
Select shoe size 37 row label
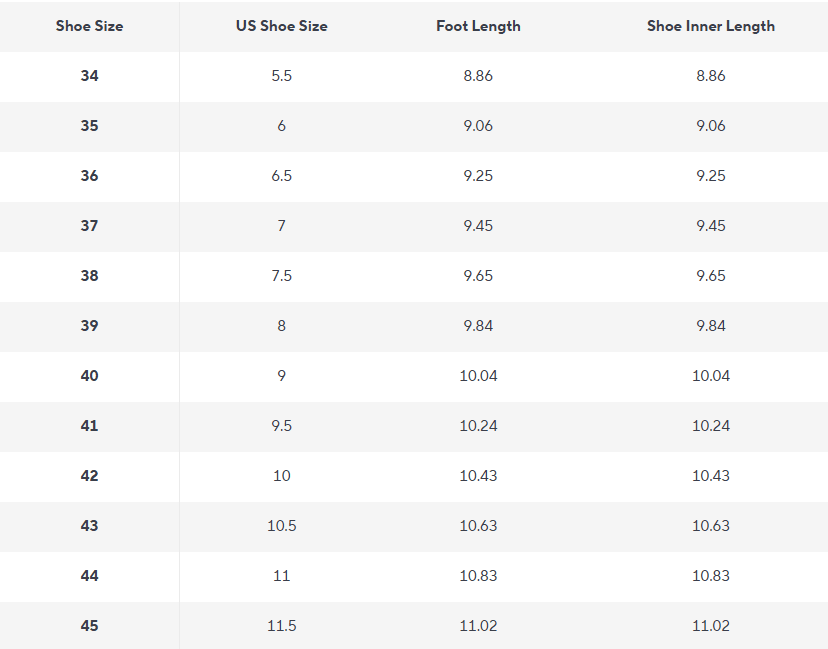[x=89, y=225]
